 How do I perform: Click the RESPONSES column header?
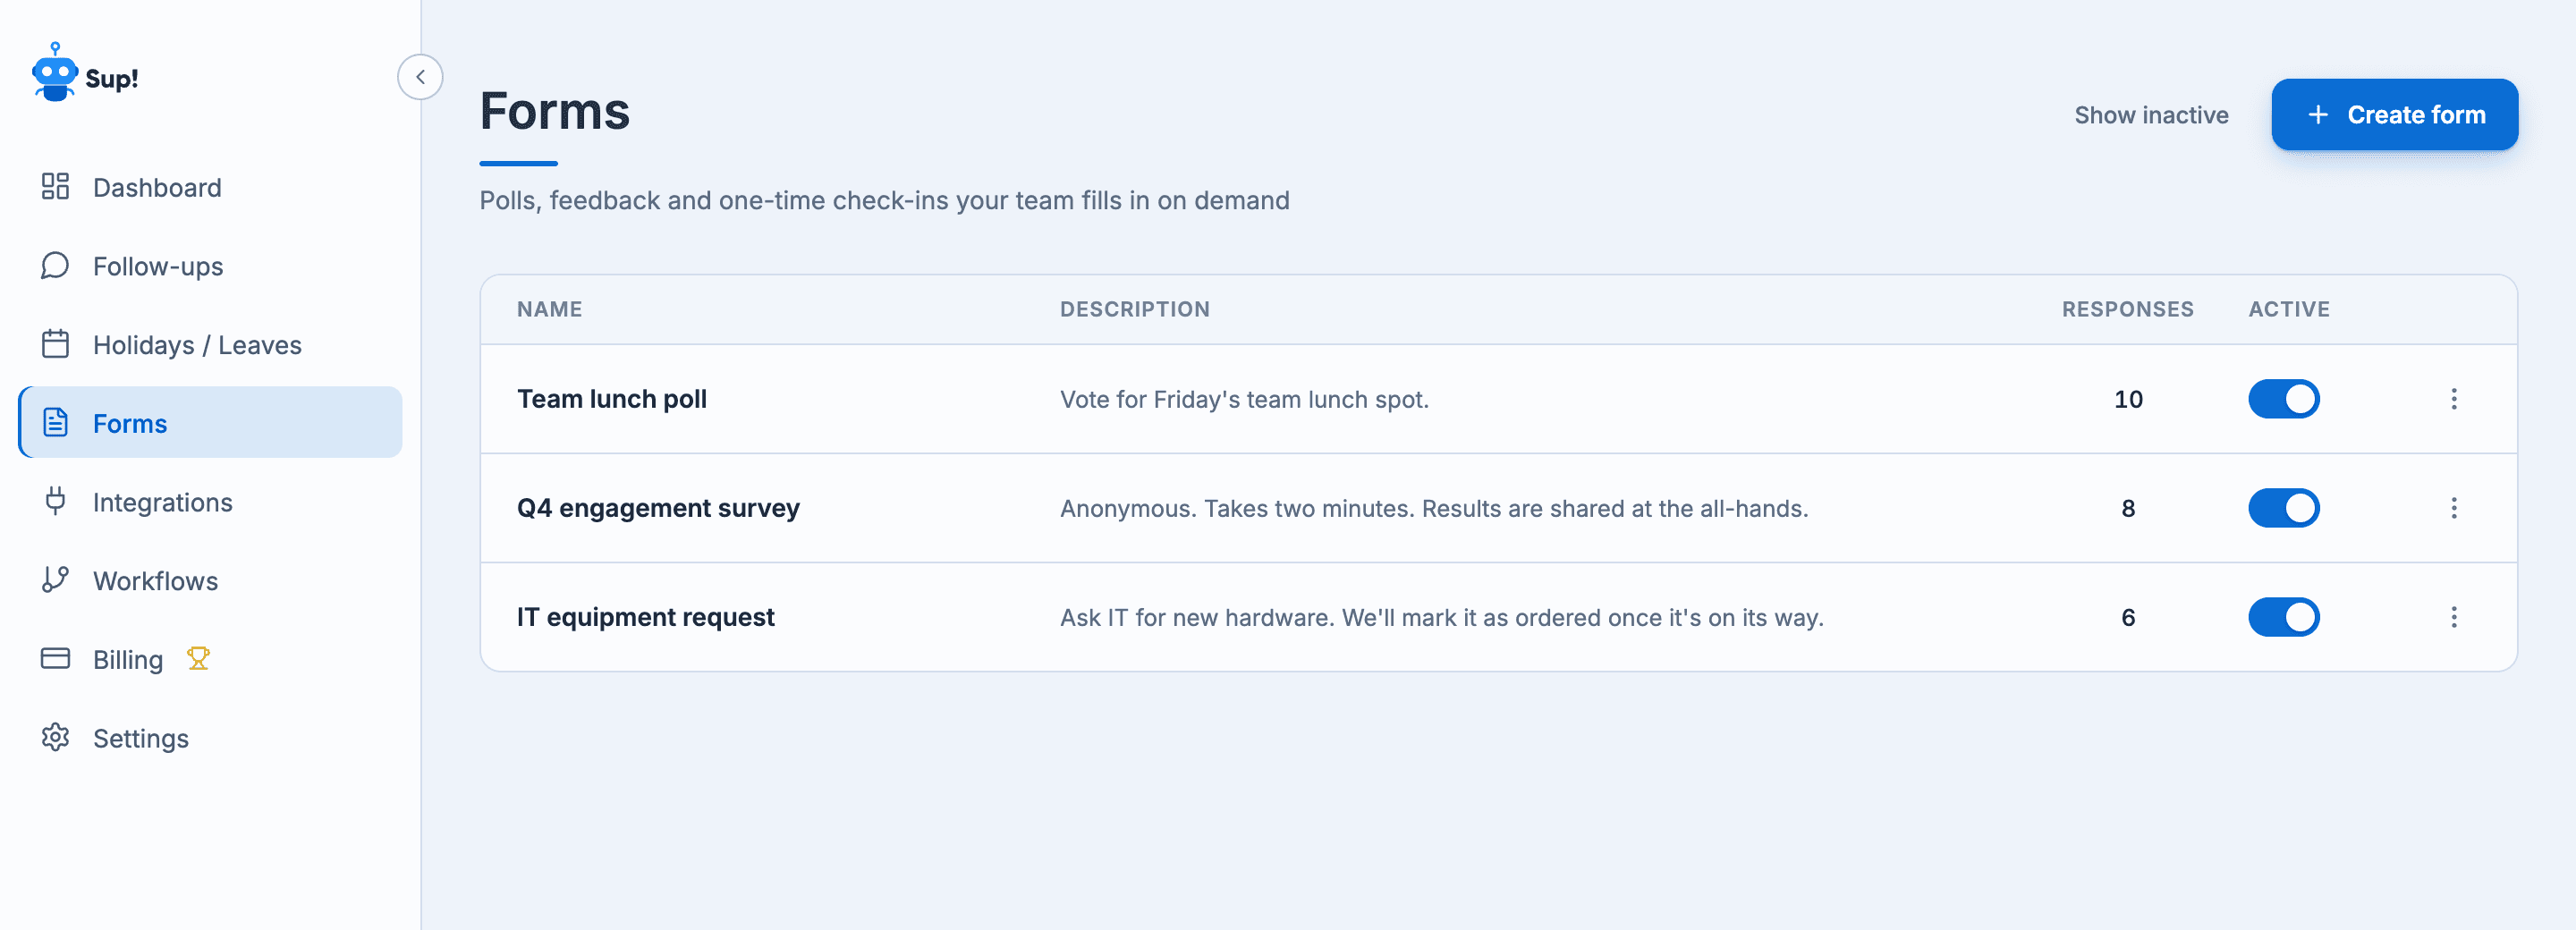pos(2127,309)
